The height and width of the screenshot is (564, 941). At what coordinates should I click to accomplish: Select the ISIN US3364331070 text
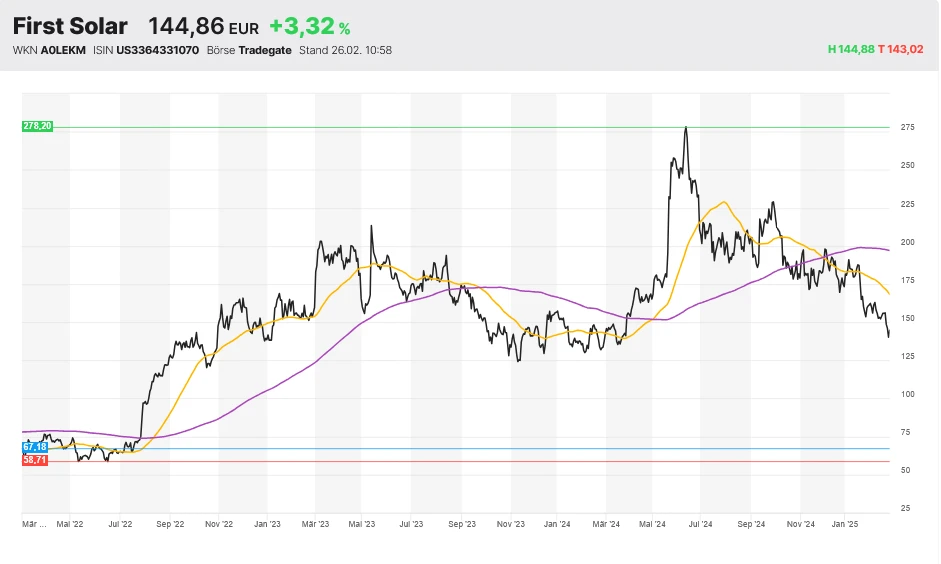coord(157,50)
